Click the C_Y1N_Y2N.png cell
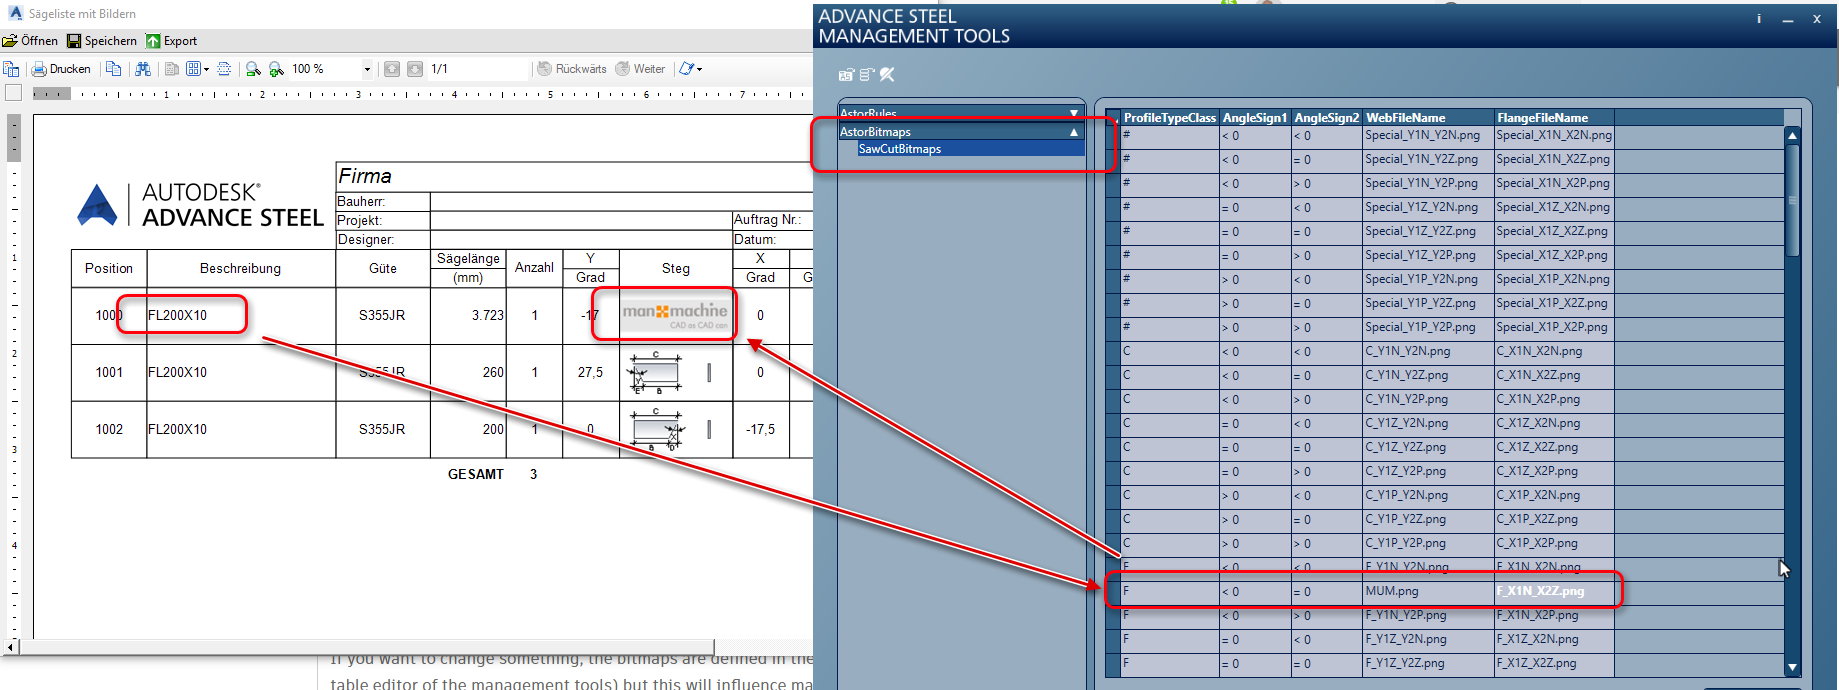This screenshot has height=690, width=1839. [1428, 352]
